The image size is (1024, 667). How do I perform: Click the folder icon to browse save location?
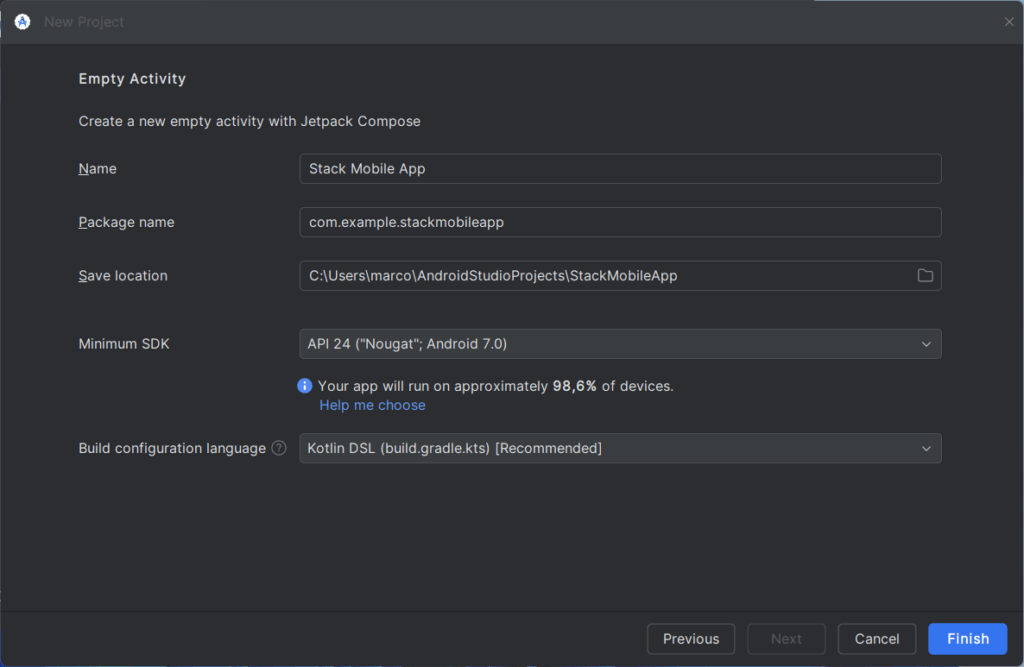click(x=925, y=275)
